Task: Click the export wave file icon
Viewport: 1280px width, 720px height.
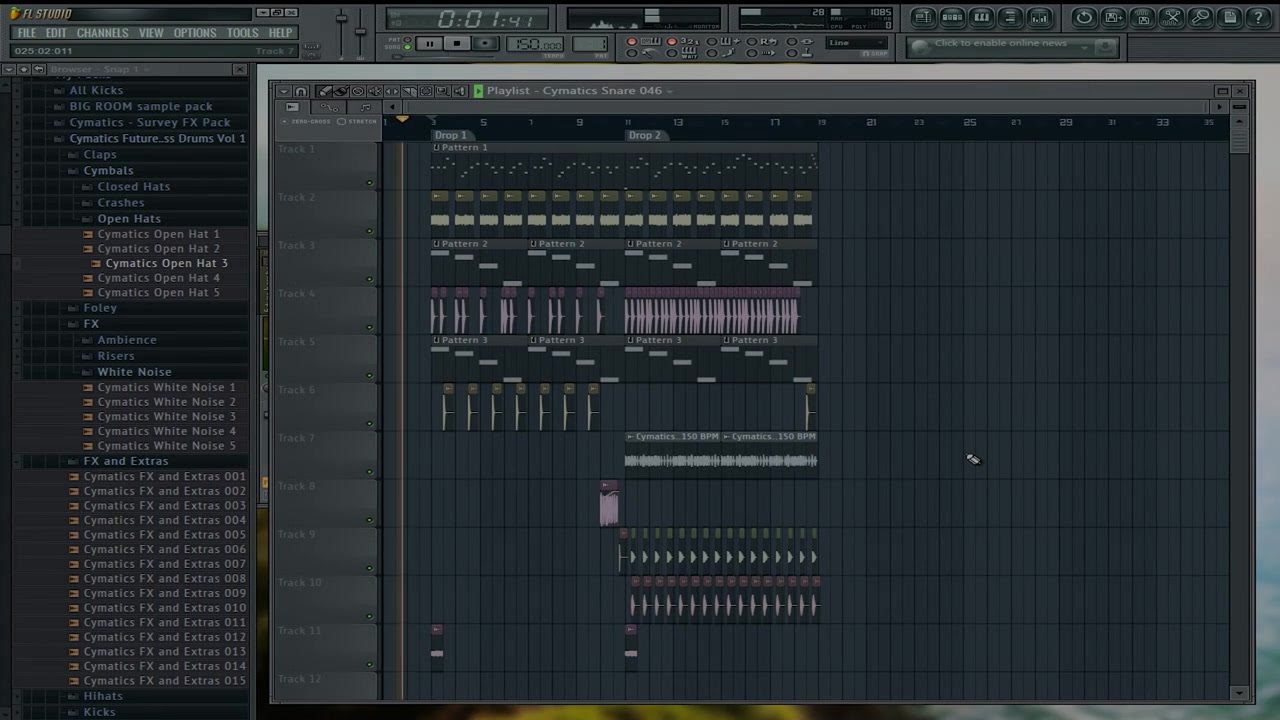Action: coord(1143,18)
